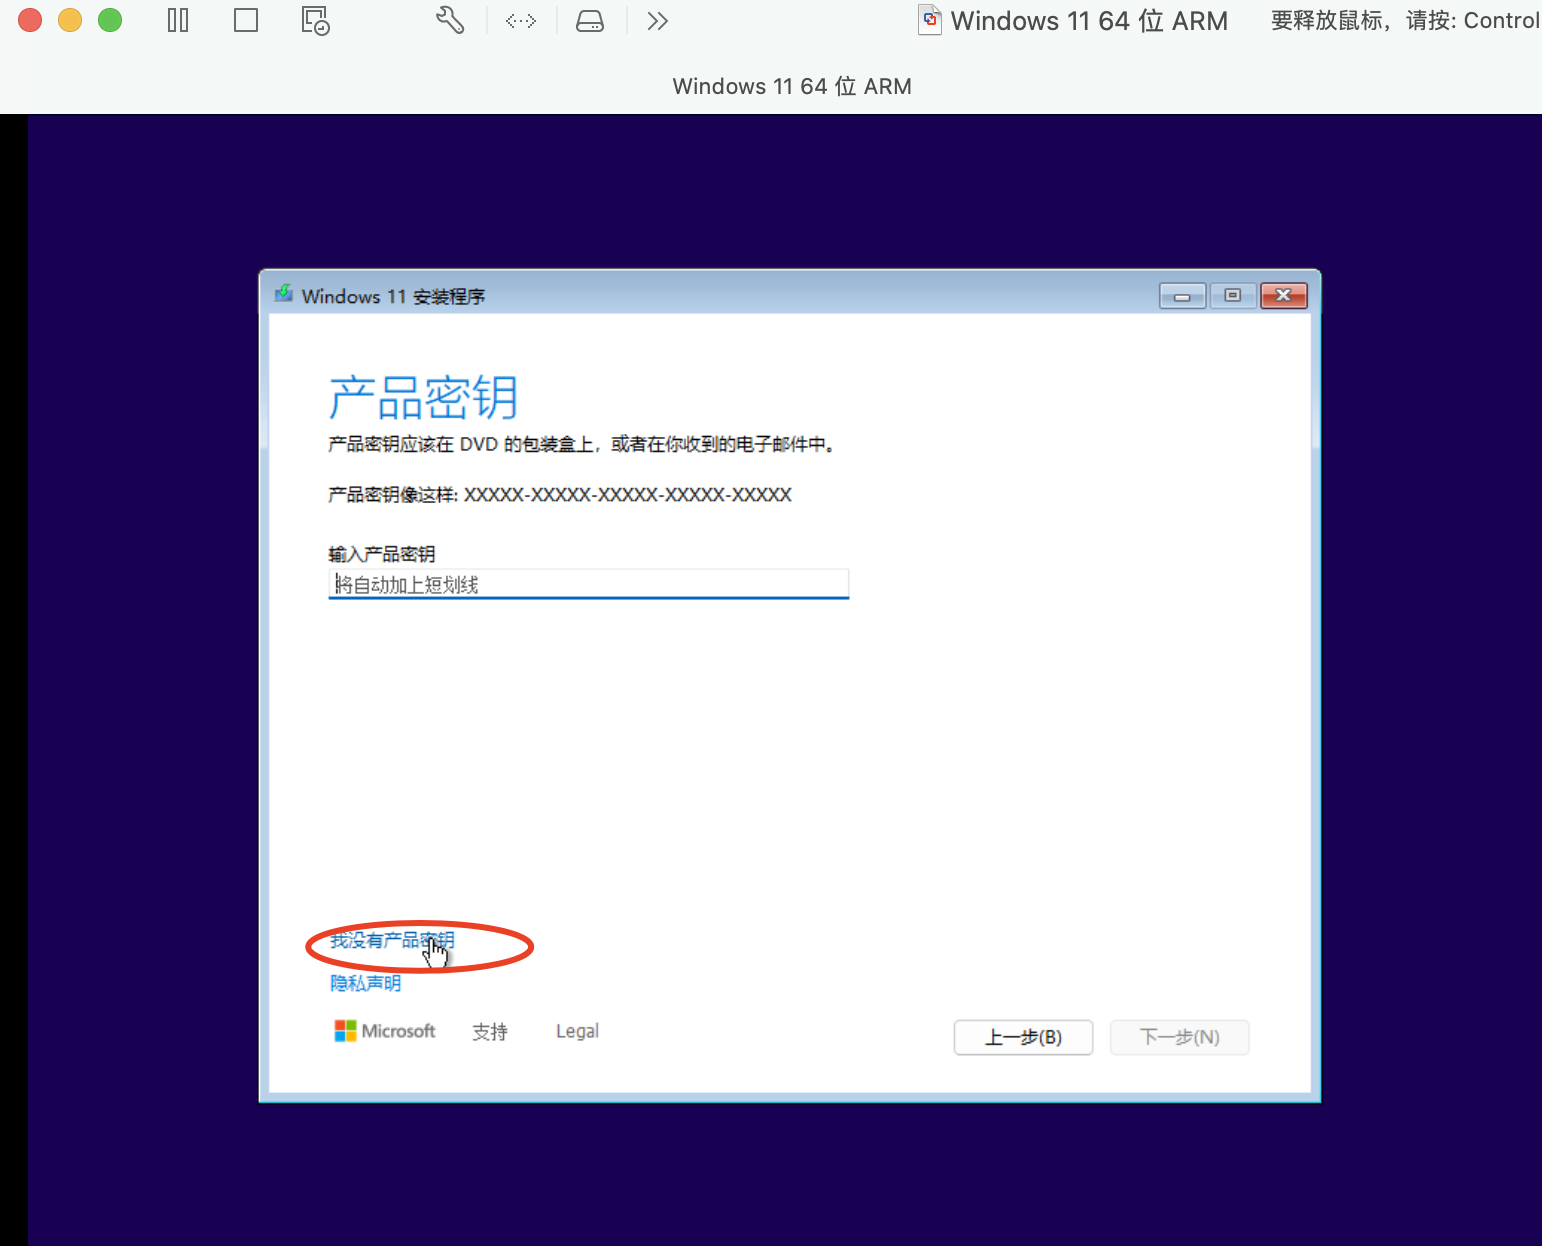Click the Windows setup icon in the dialog title bar

[x=284, y=294]
